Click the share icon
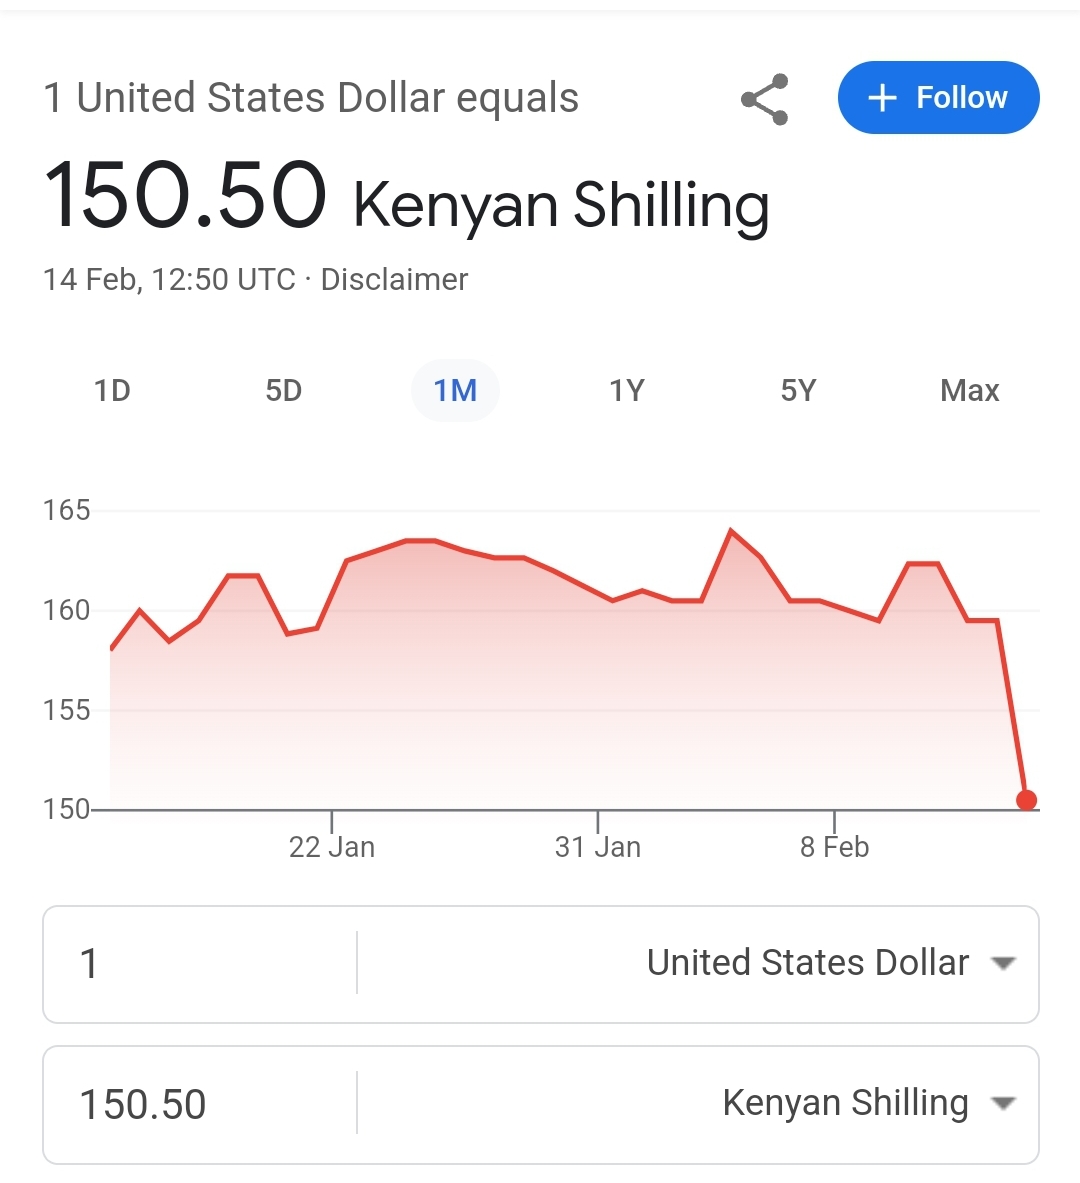The width and height of the screenshot is (1080, 1183). tap(765, 99)
